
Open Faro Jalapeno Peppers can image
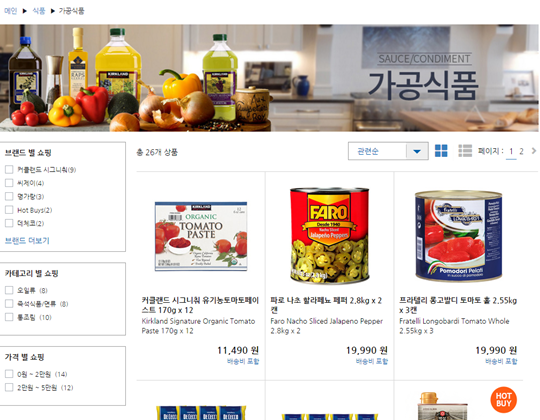[x=329, y=236]
